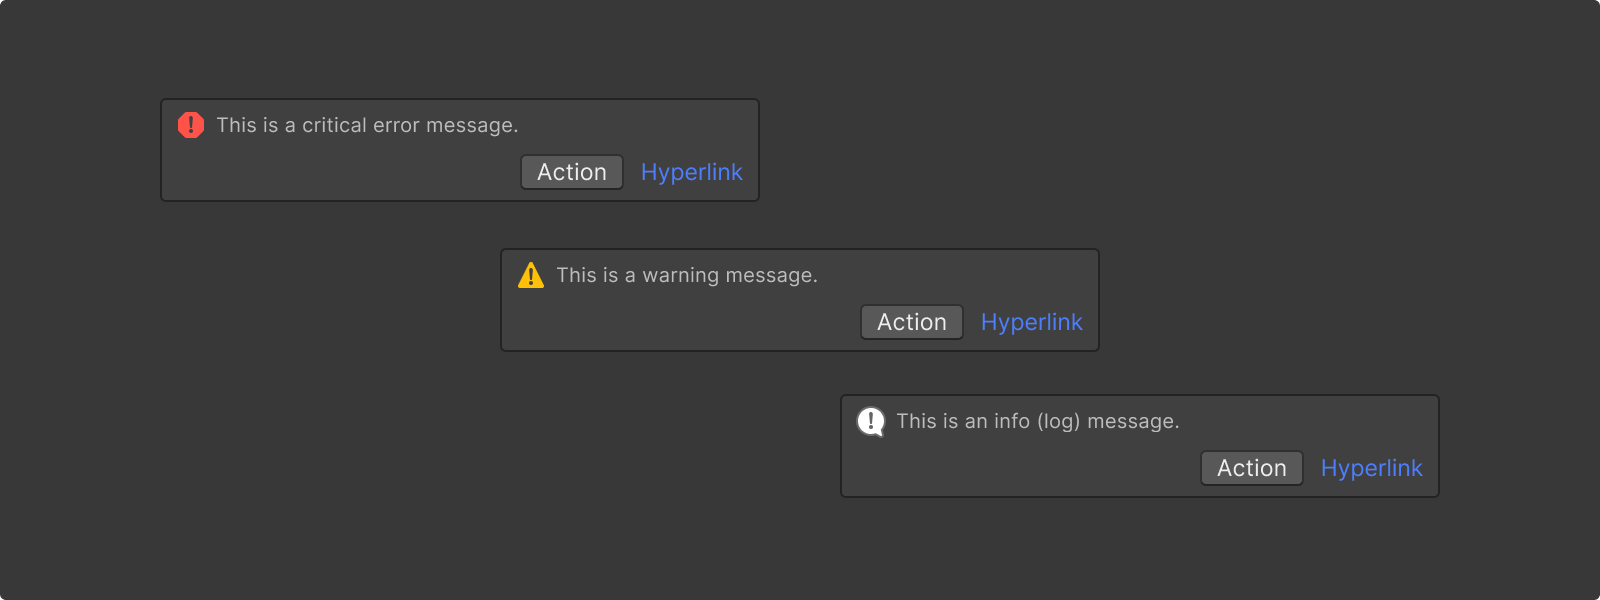Open Hyperlink in the critical error box

(x=692, y=172)
